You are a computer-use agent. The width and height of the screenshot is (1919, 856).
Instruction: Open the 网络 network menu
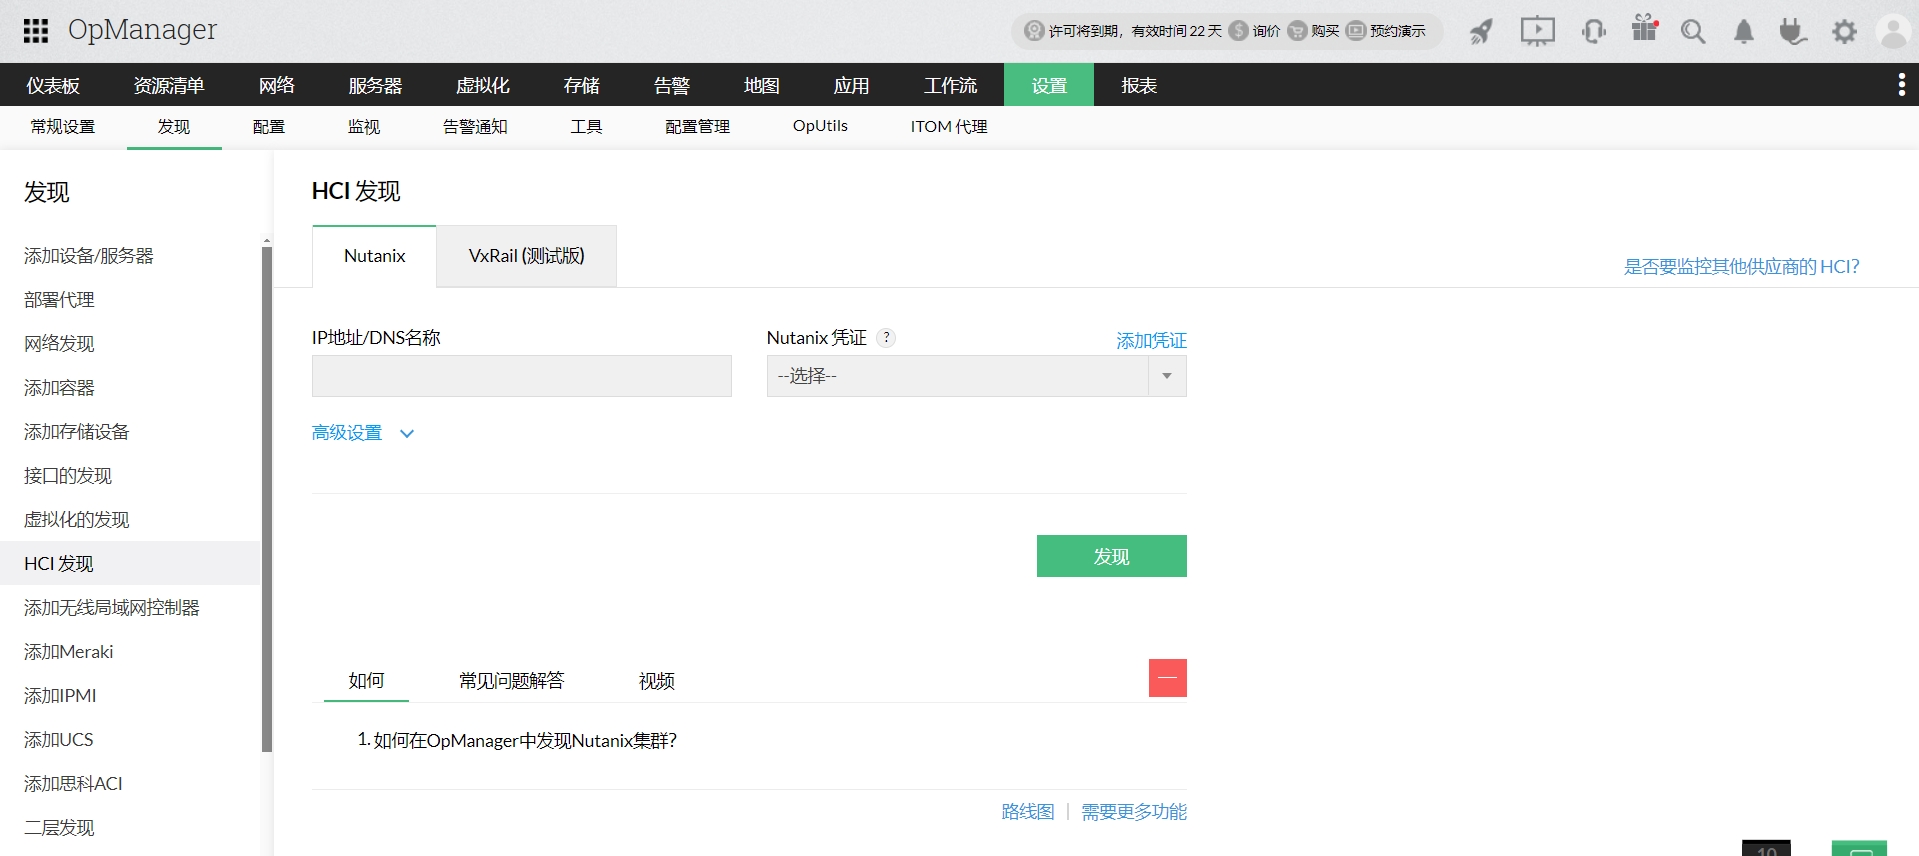click(x=276, y=85)
